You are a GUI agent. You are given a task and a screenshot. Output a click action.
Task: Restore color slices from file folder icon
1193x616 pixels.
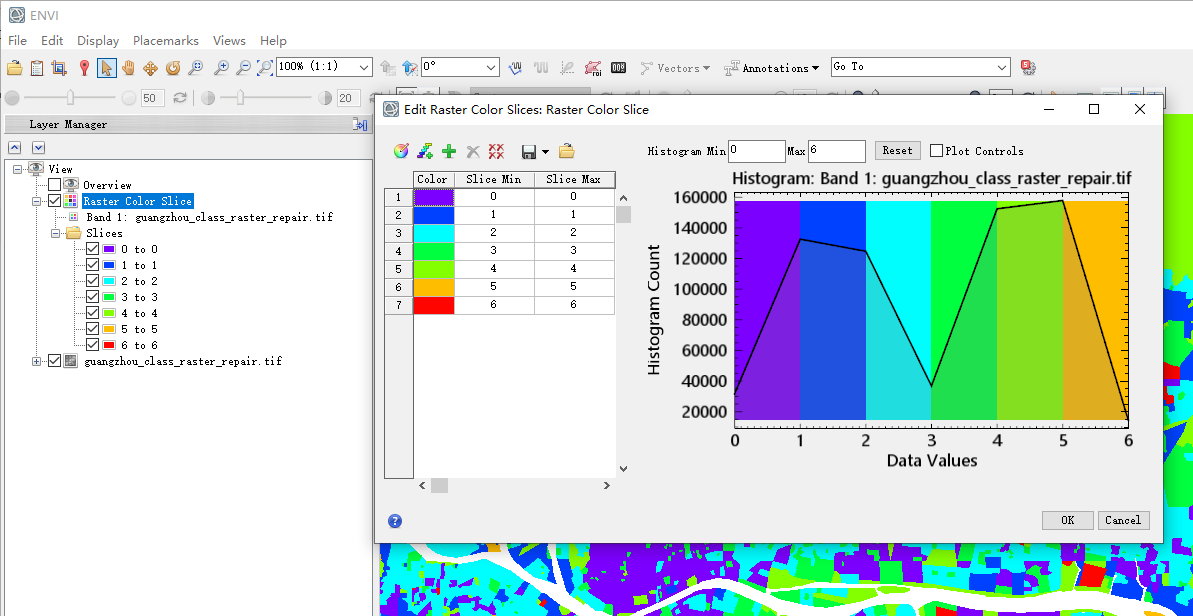tap(566, 151)
